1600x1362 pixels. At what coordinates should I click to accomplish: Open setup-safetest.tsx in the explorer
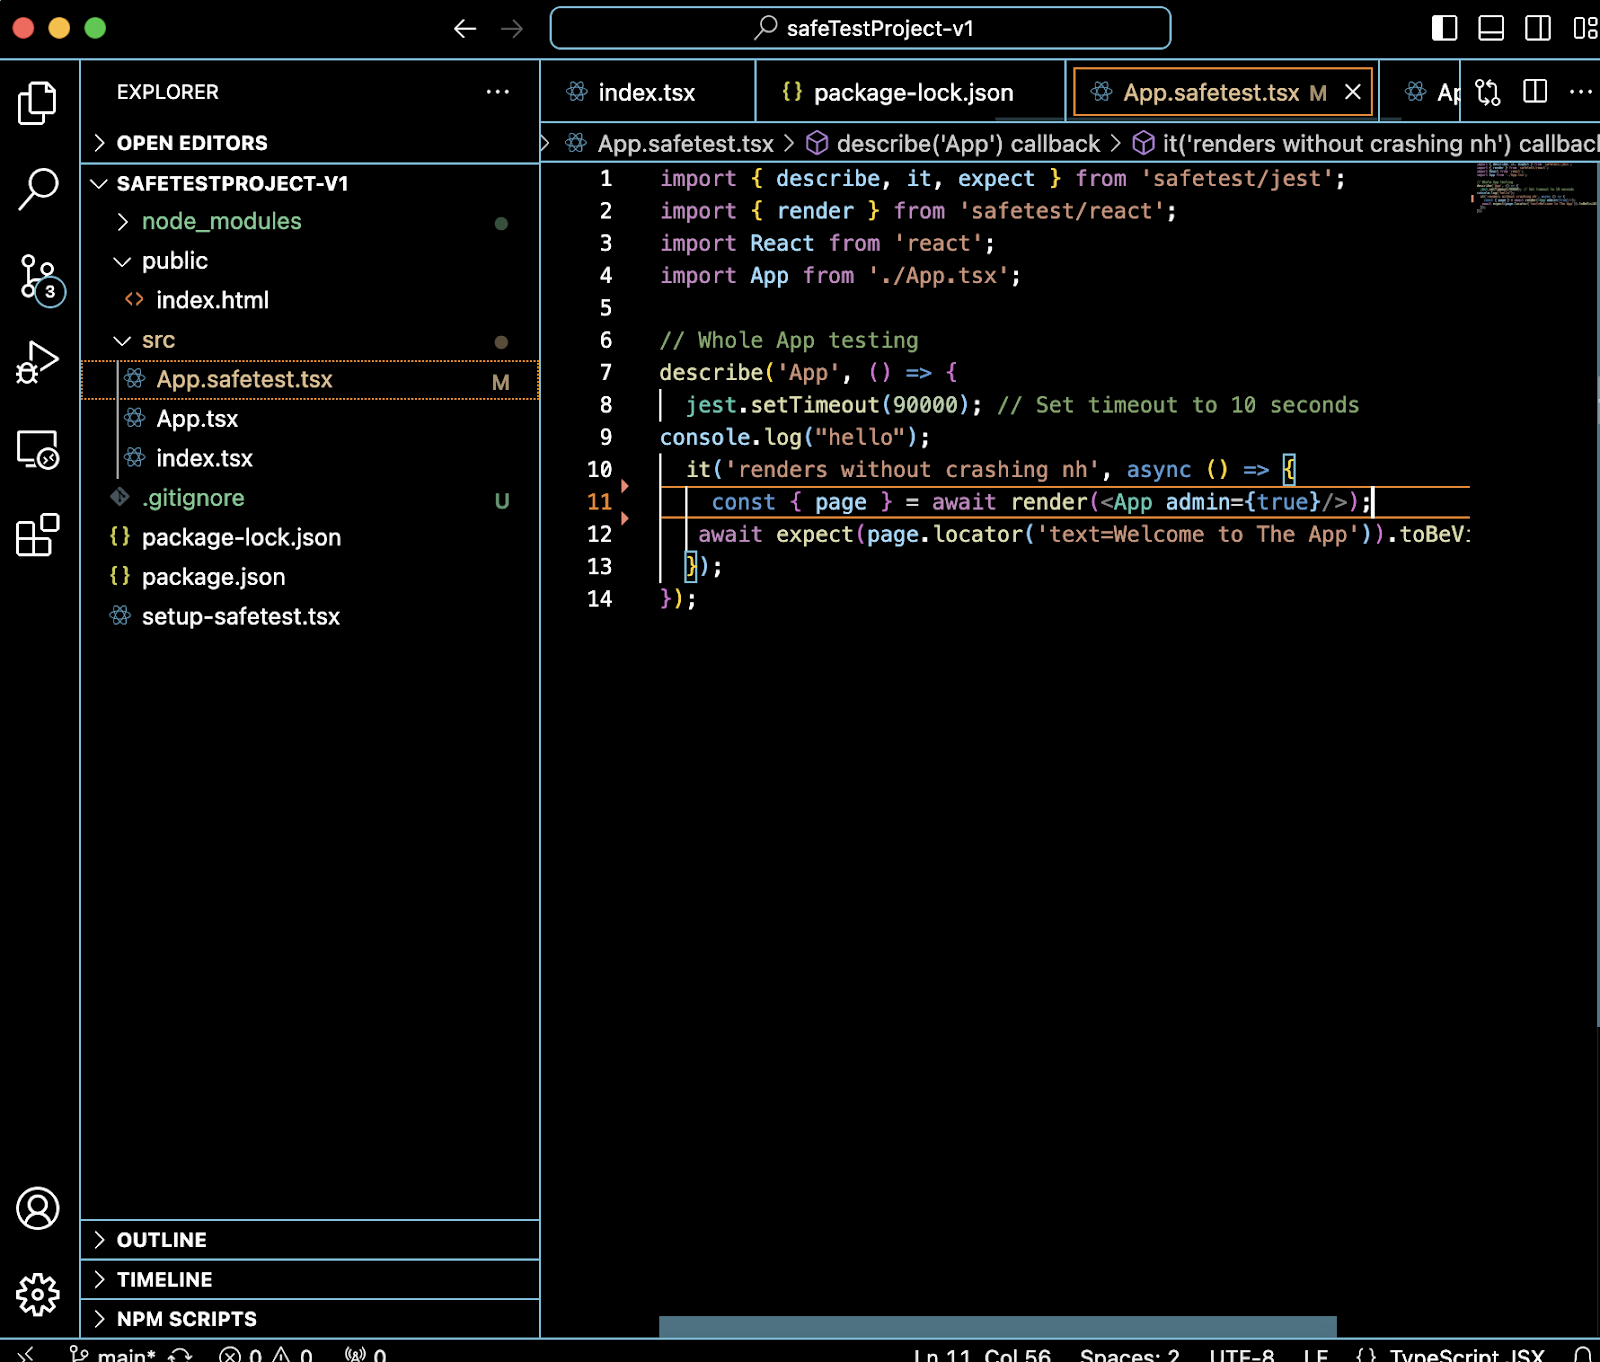point(310,617)
